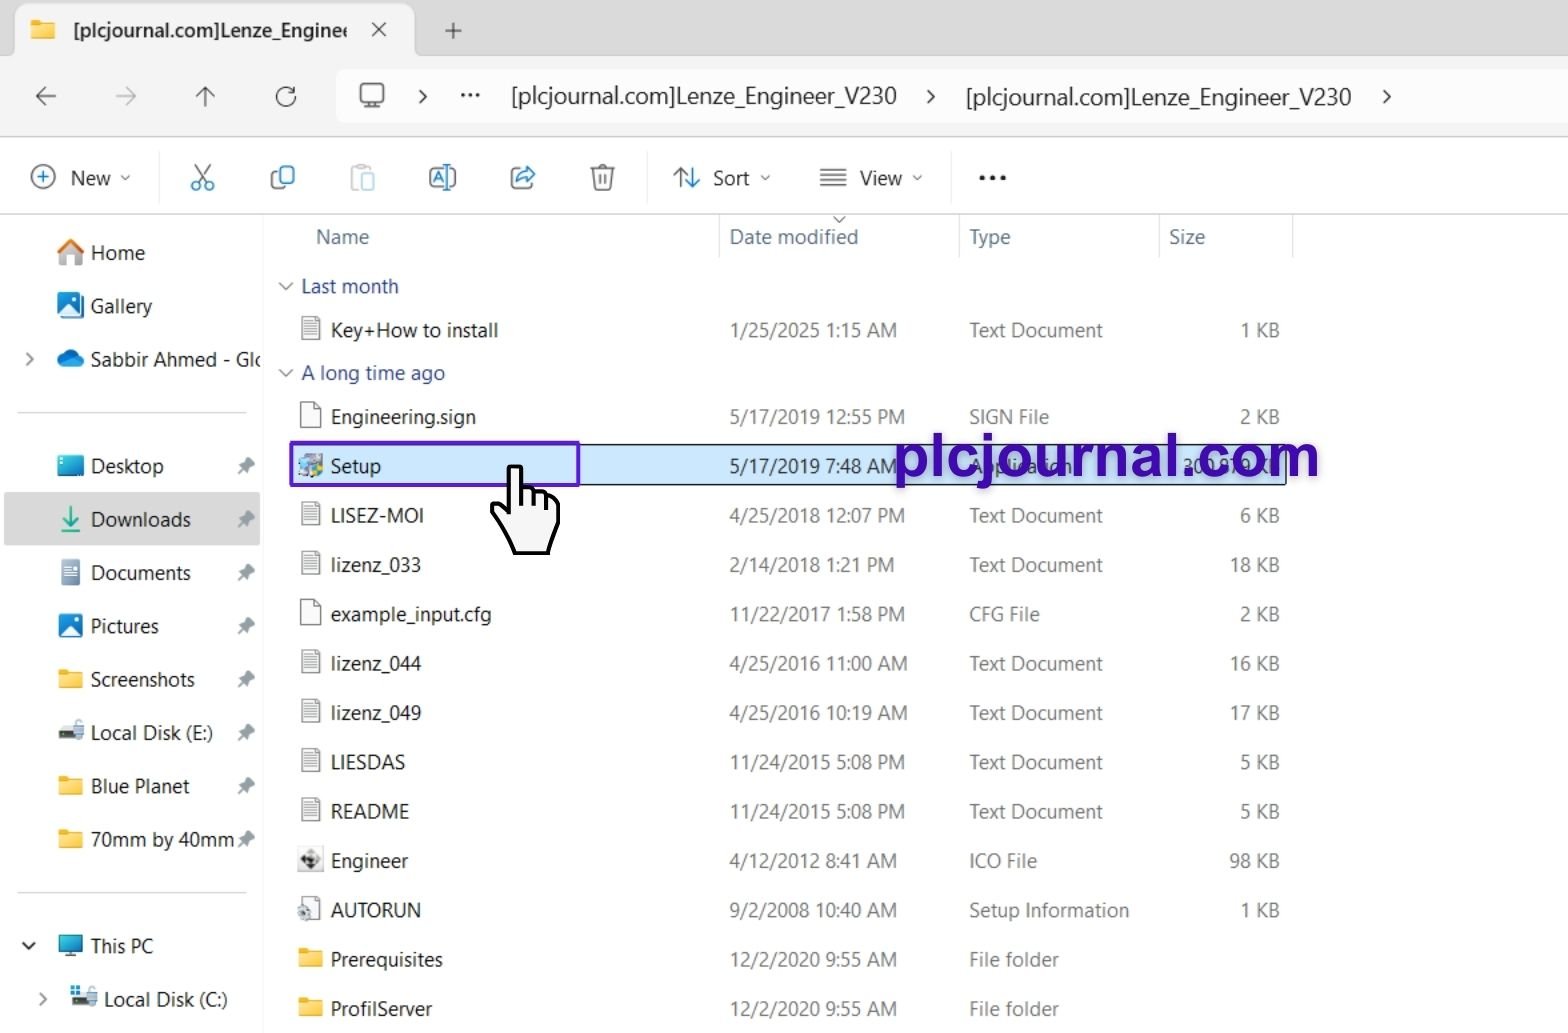Screen dimensions: 1568x1033
Task: Click the Prerequisites folder icon
Action: (311, 958)
